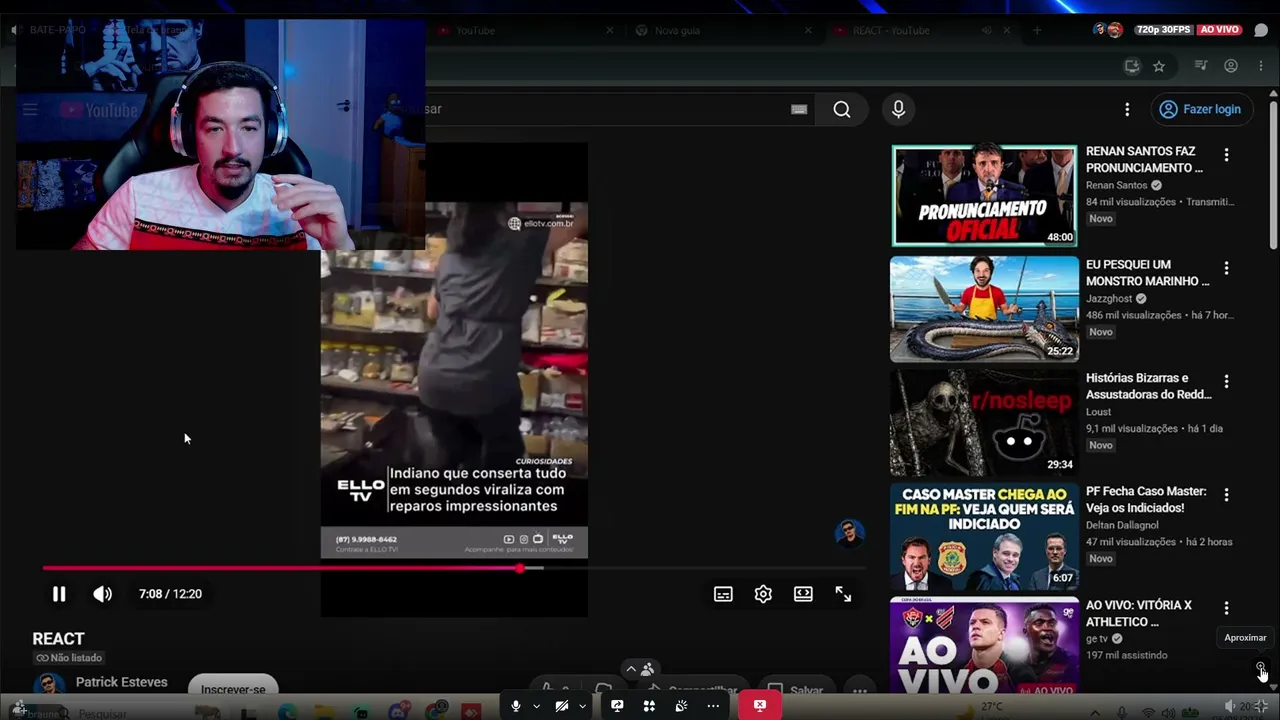Open options menu for Renan Santos video
The width and height of the screenshot is (1280, 720).
click(x=1226, y=155)
